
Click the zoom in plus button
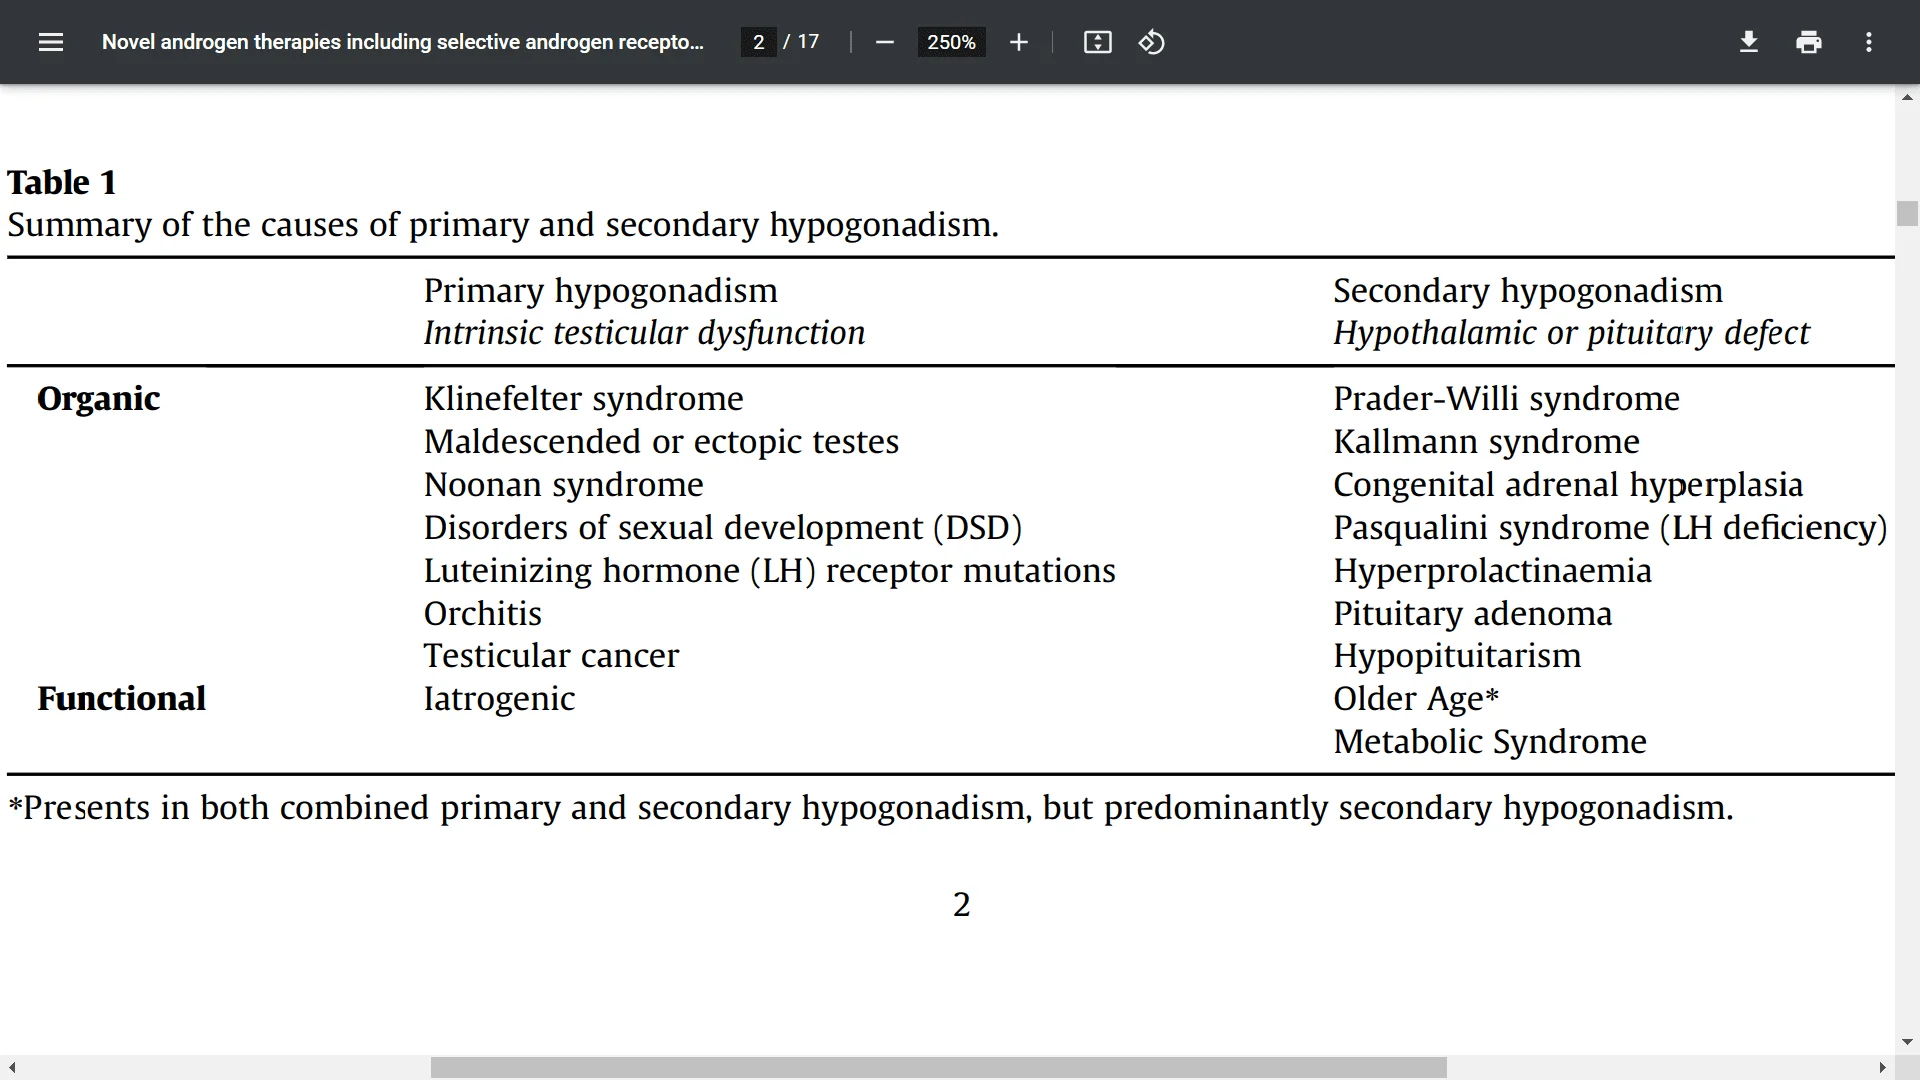click(x=1018, y=42)
